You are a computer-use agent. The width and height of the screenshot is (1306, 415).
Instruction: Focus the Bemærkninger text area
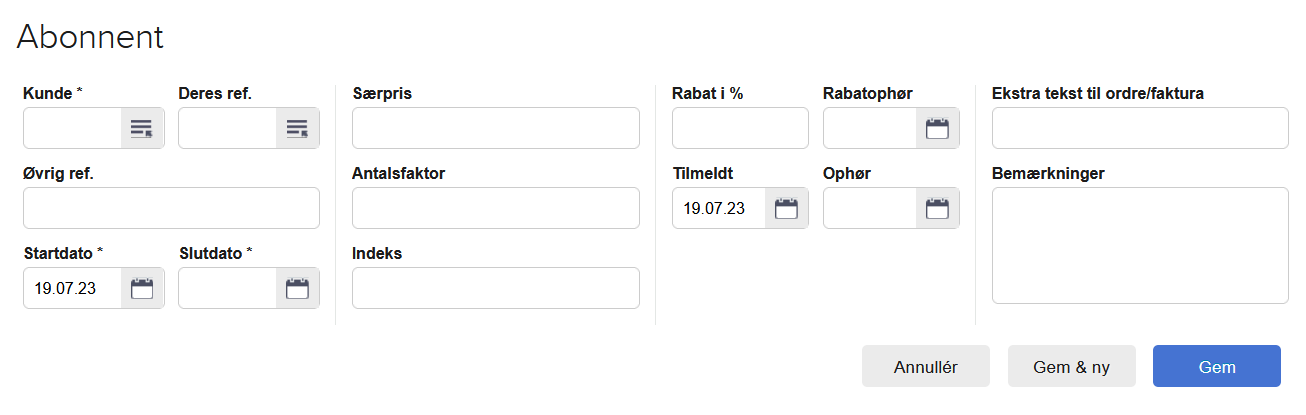tap(1140, 245)
